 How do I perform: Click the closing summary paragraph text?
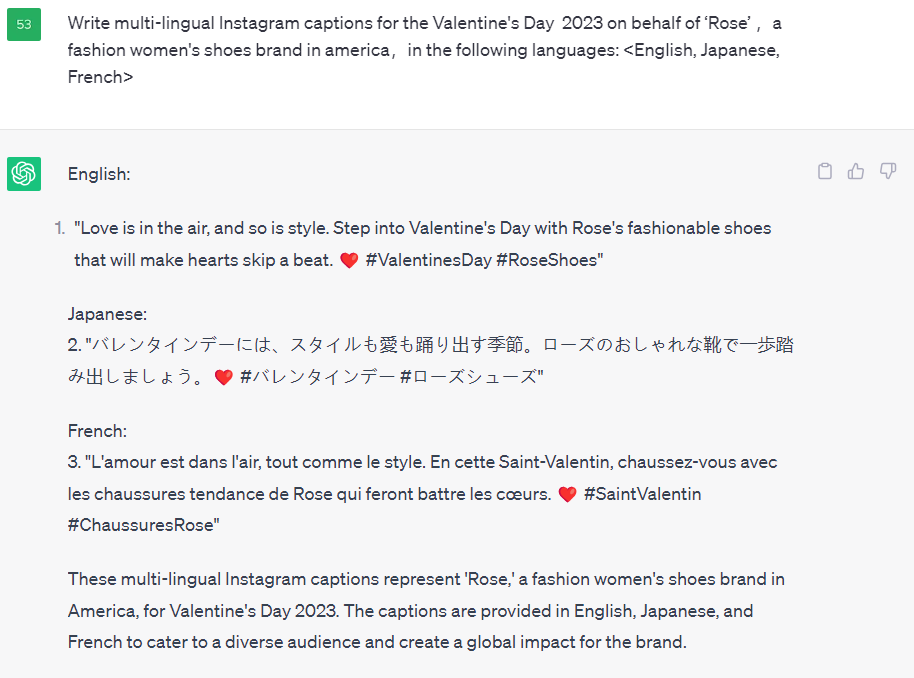426,611
